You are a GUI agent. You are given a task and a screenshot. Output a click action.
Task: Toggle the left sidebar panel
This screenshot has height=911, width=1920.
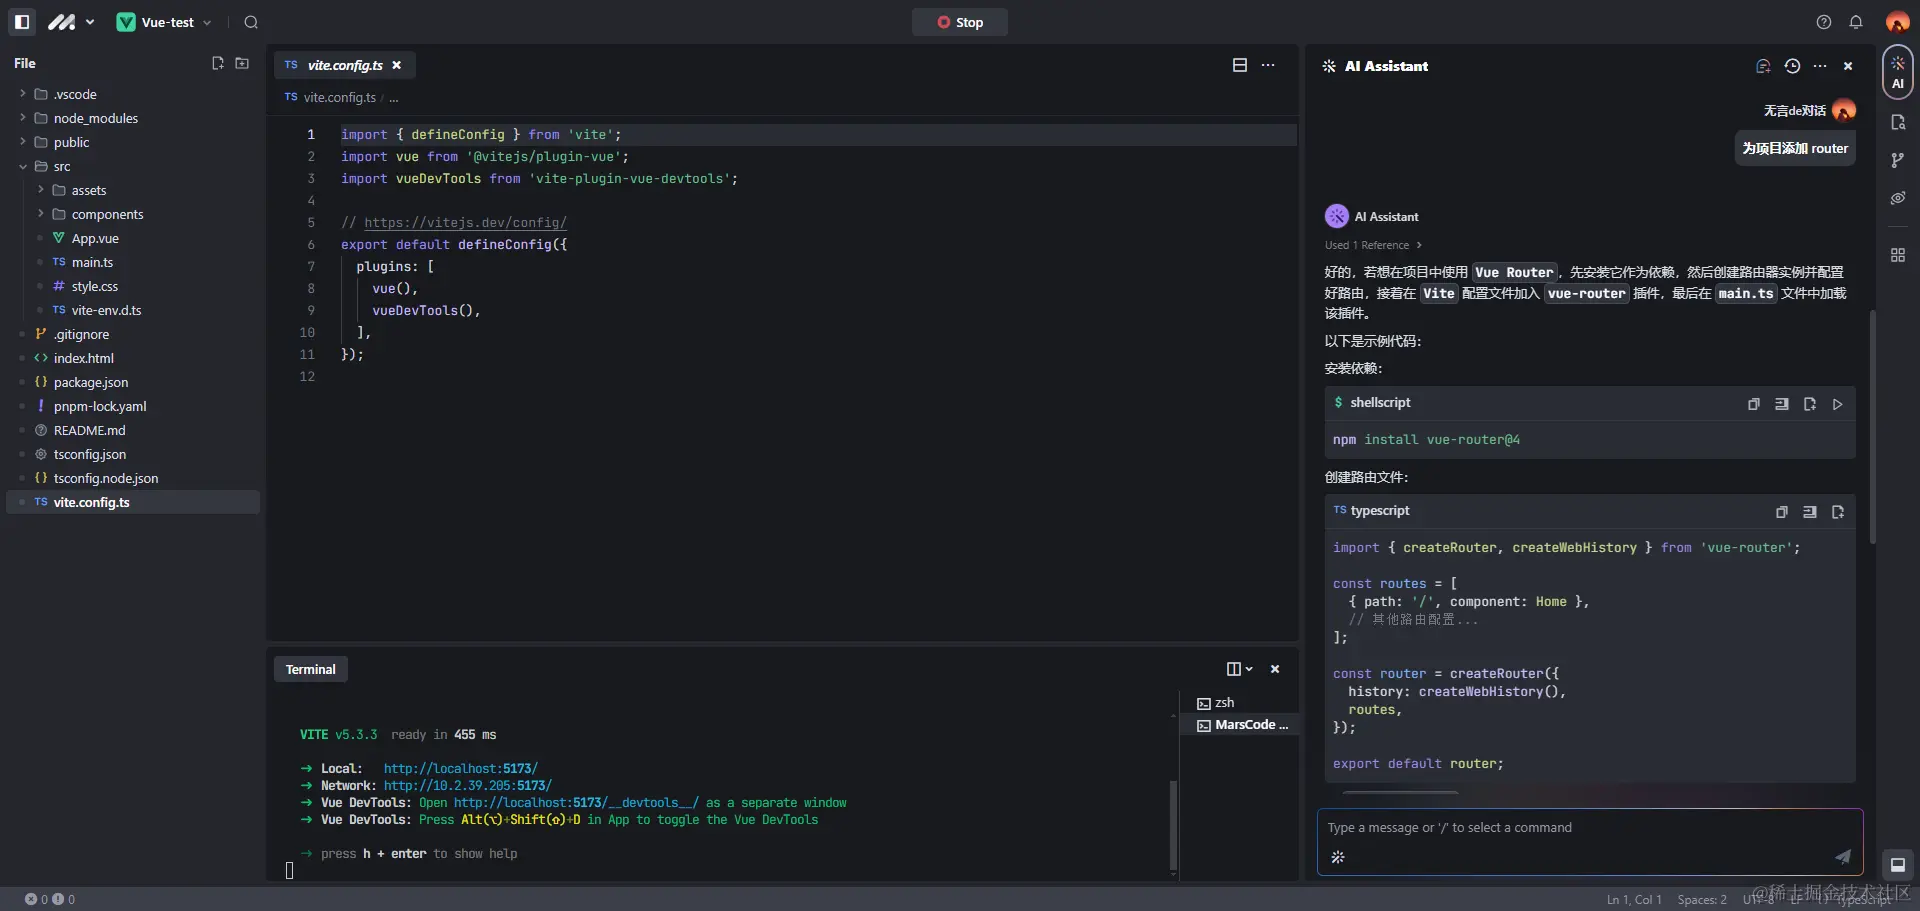pyautogui.click(x=22, y=22)
